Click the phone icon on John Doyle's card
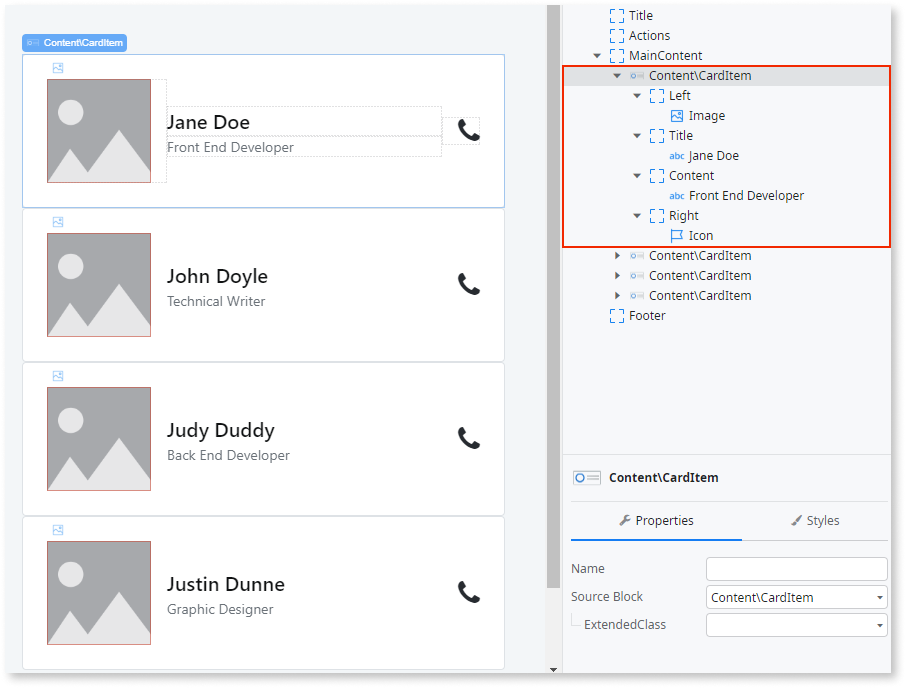The width and height of the screenshot is (906, 688). coord(468,284)
